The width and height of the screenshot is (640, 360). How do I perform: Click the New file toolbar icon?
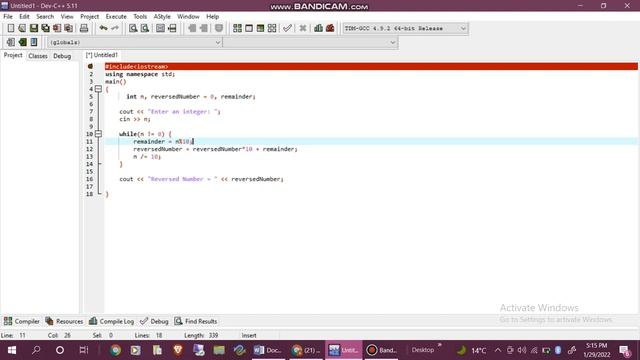[x=11, y=28]
